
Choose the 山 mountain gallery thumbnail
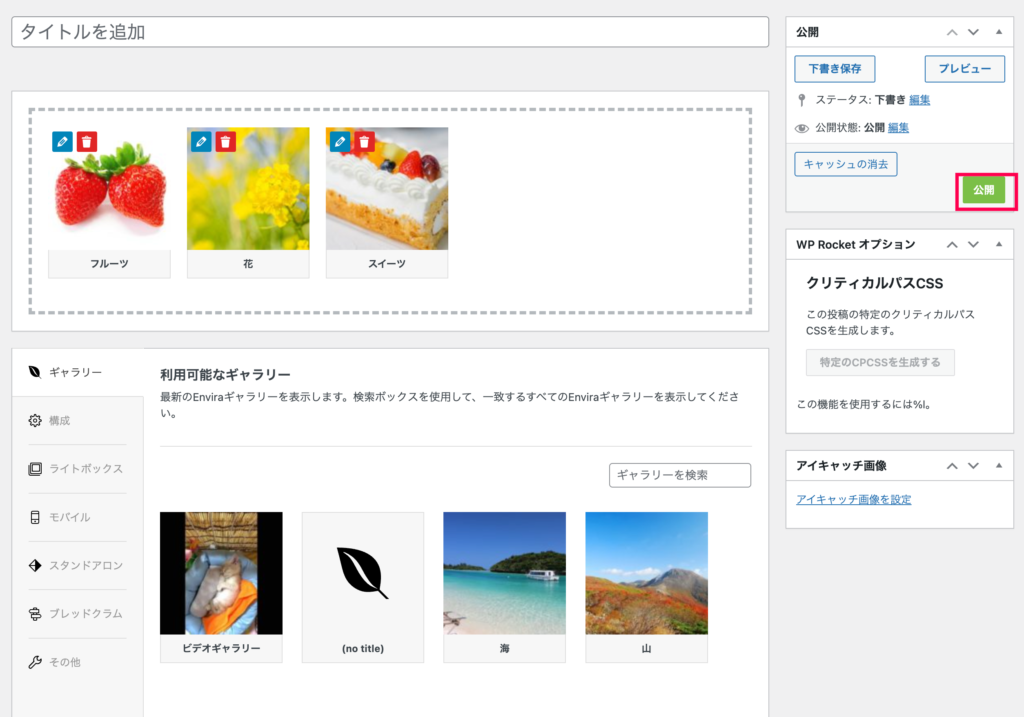coord(647,573)
